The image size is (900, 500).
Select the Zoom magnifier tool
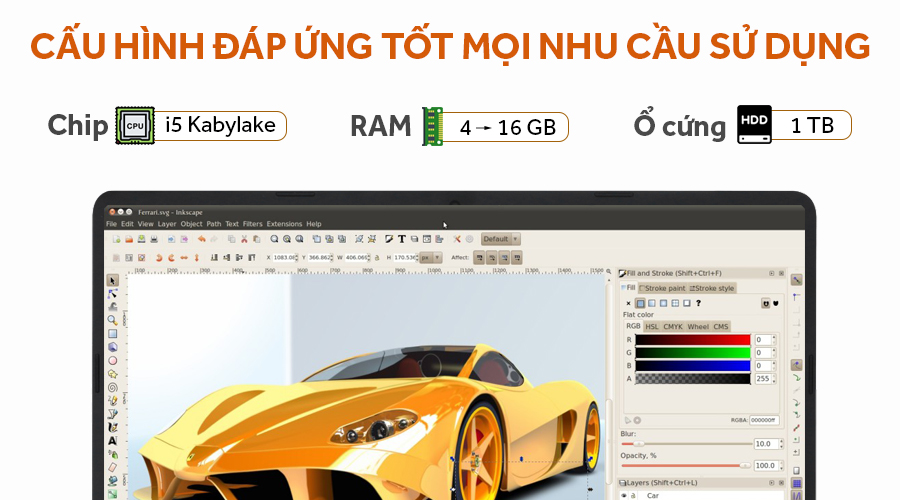112,320
